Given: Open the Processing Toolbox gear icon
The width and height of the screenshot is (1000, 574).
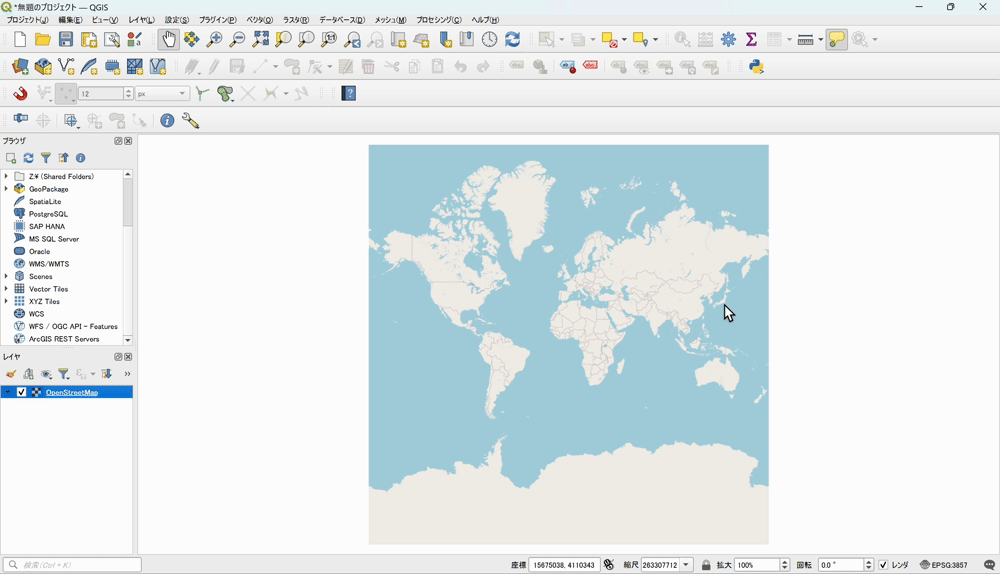Looking at the screenshot, I should [x=728, y=40].
